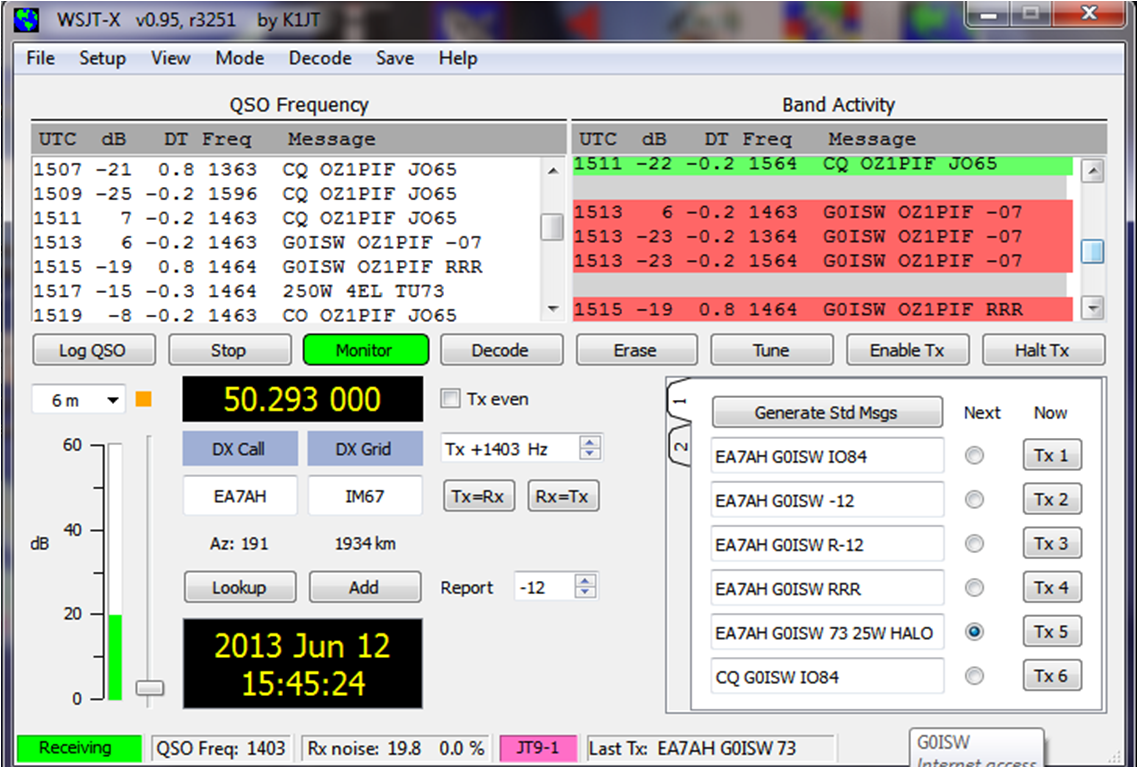The height and width of the screenshot is (768, 1138).
Task: Click the Rx=Tx button
Action: coord(563,497)
